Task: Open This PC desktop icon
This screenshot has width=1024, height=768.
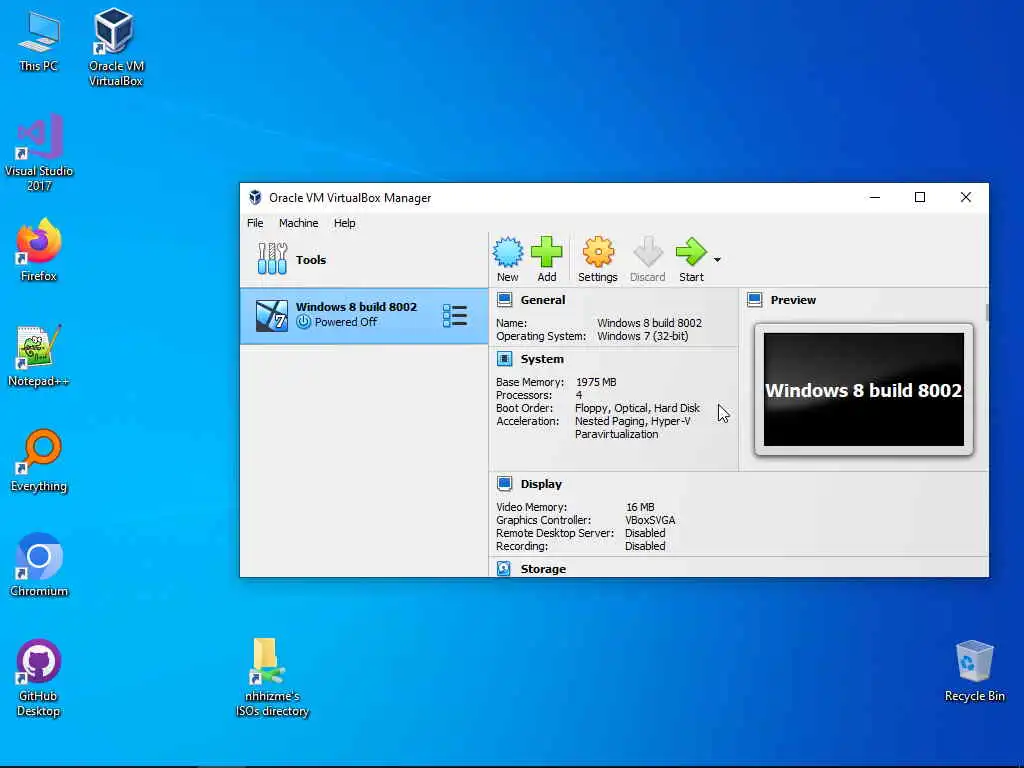Action: (39, 42)
